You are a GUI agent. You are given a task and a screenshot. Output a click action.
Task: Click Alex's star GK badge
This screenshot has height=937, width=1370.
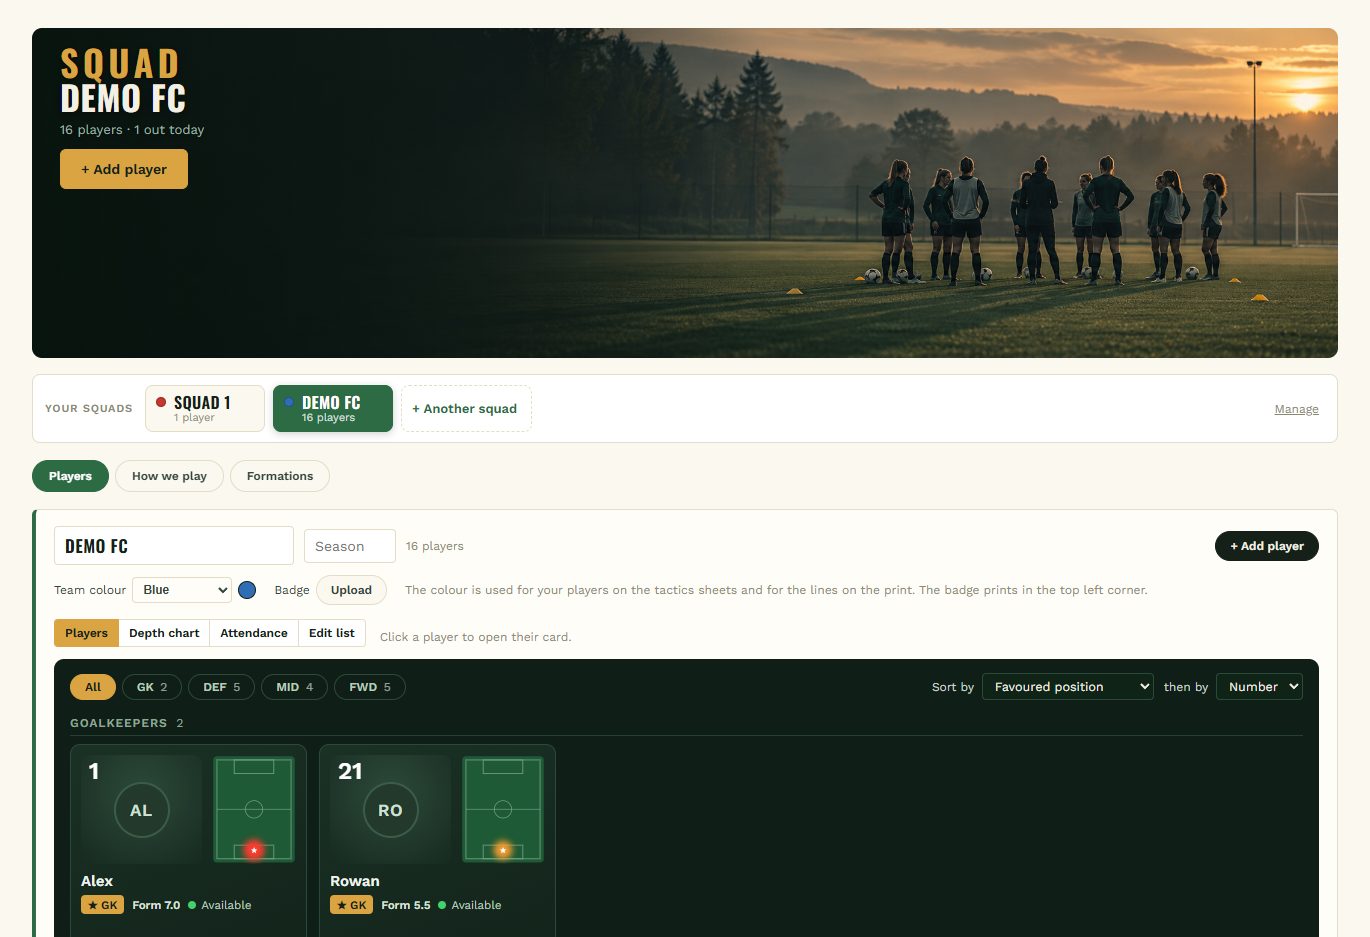(x=102, y=905)
